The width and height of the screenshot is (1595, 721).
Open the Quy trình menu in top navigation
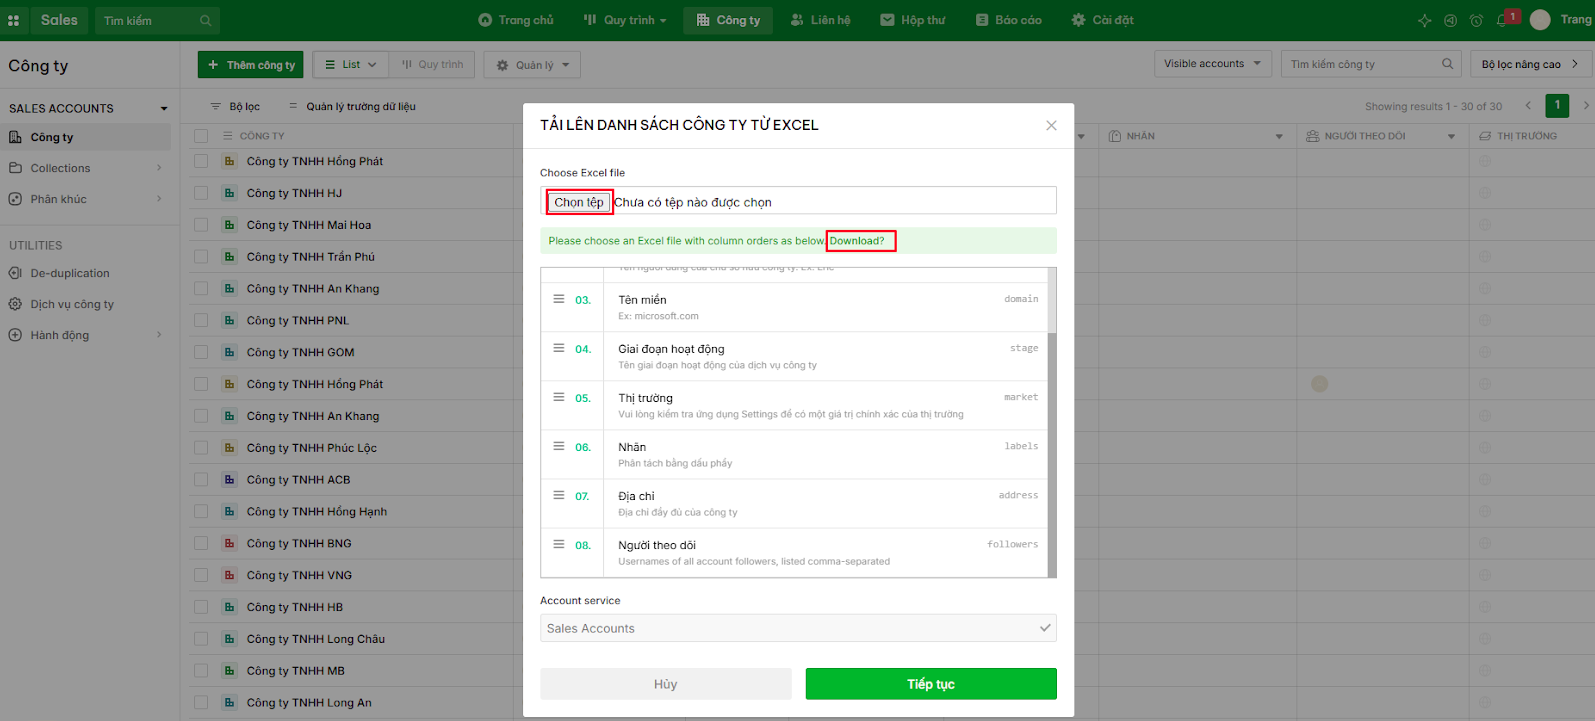[625, 20]
